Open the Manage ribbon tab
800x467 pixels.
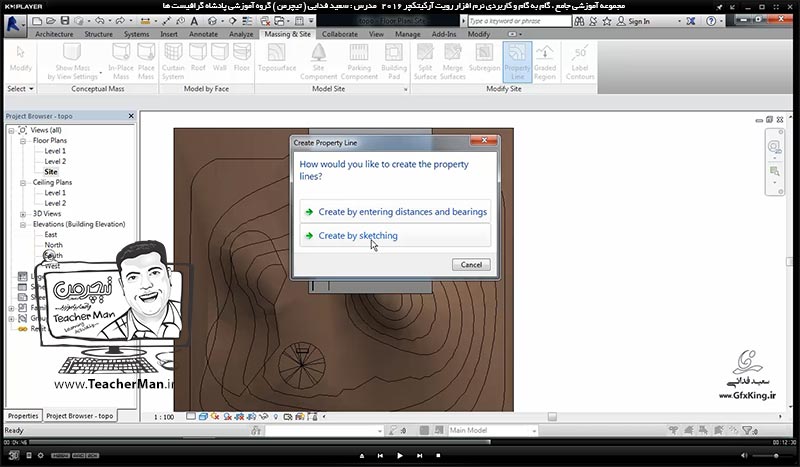click(x=408, y=34)
